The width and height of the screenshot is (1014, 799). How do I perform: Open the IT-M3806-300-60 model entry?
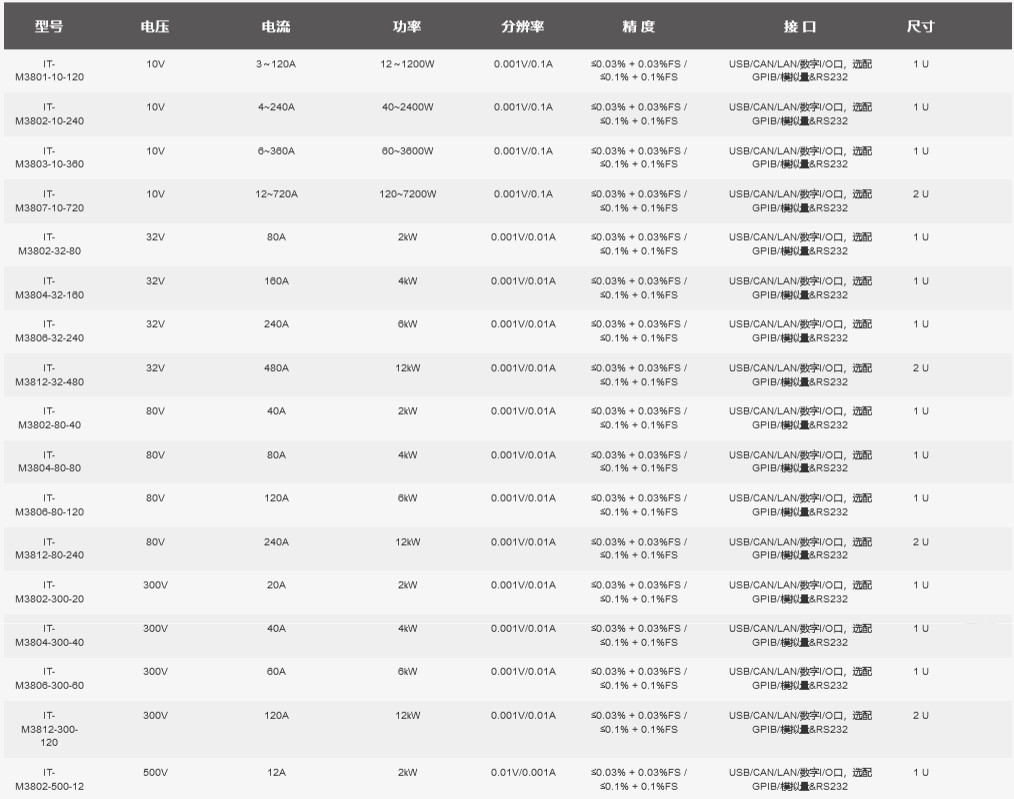click(x=49, y=678)
